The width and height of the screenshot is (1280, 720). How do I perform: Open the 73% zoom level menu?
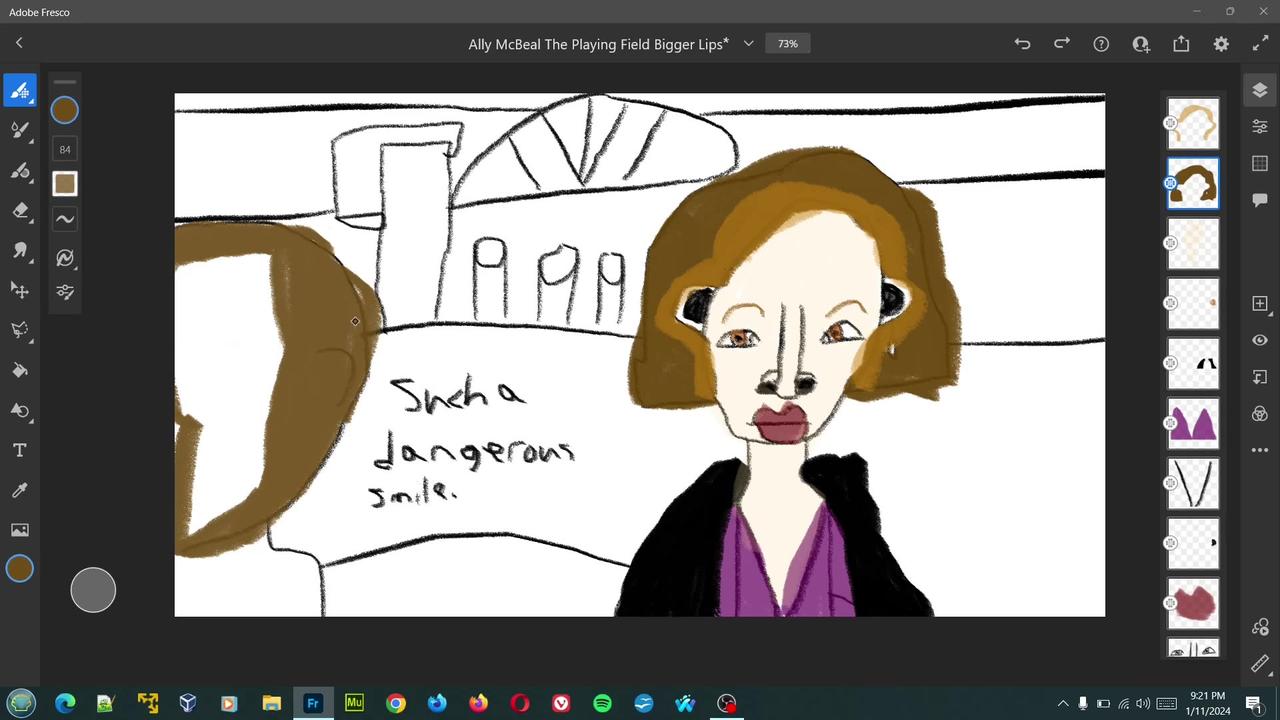point(788,44)
